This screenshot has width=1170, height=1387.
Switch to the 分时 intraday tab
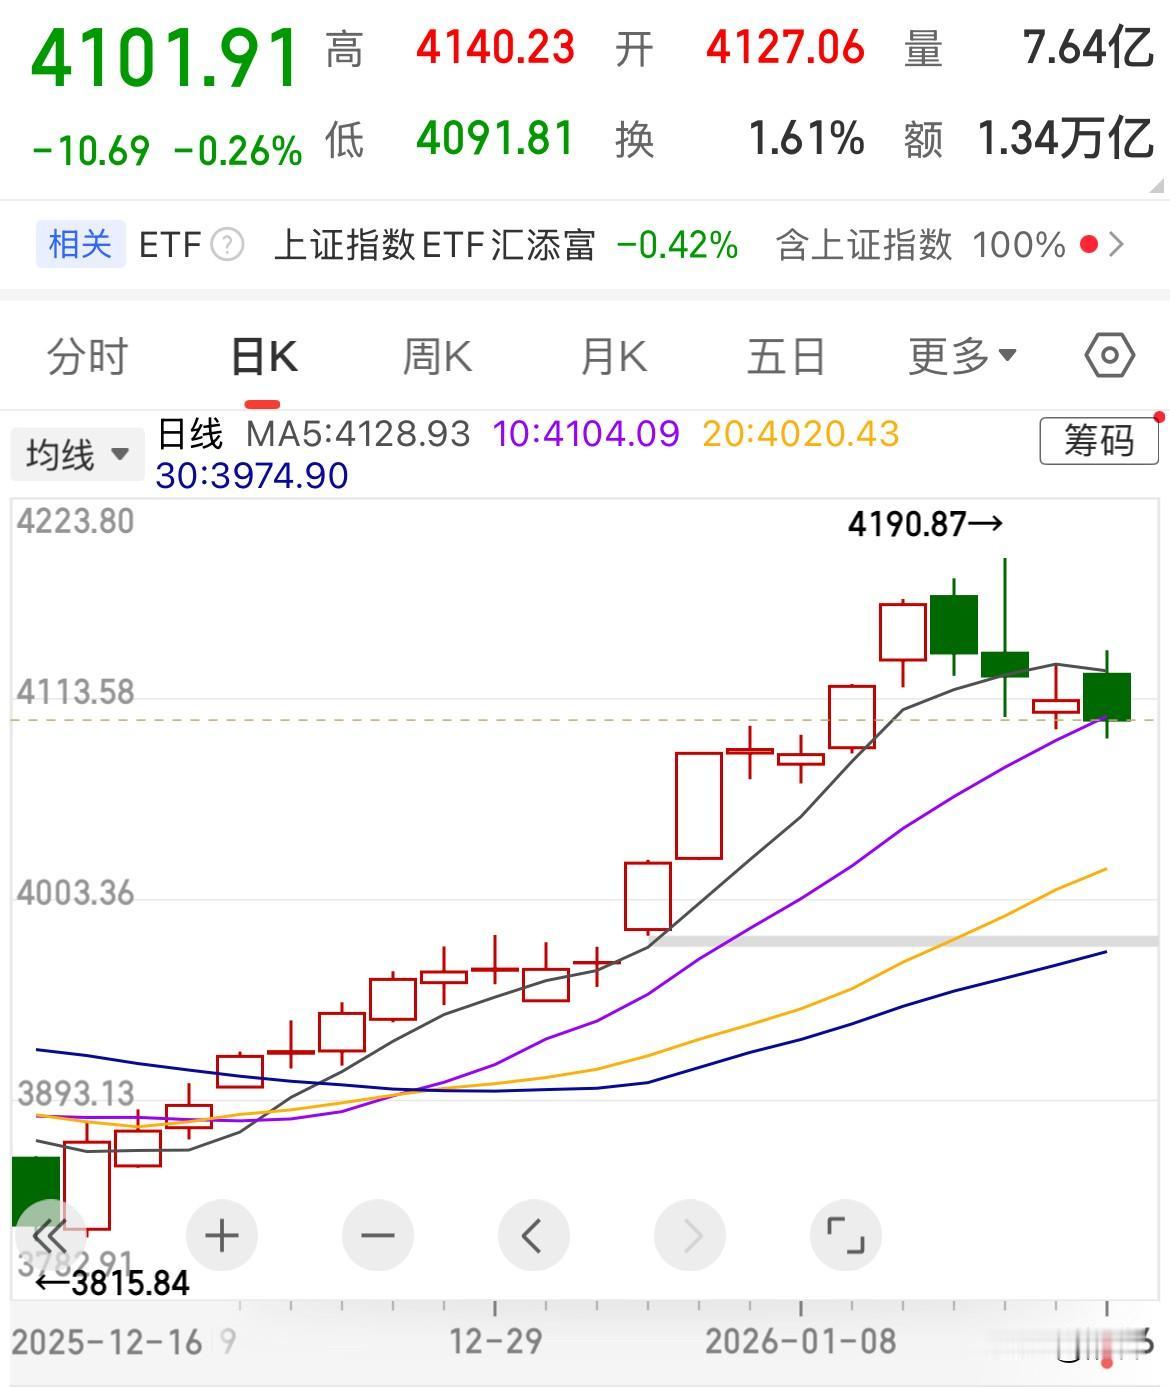pos(85,355)
